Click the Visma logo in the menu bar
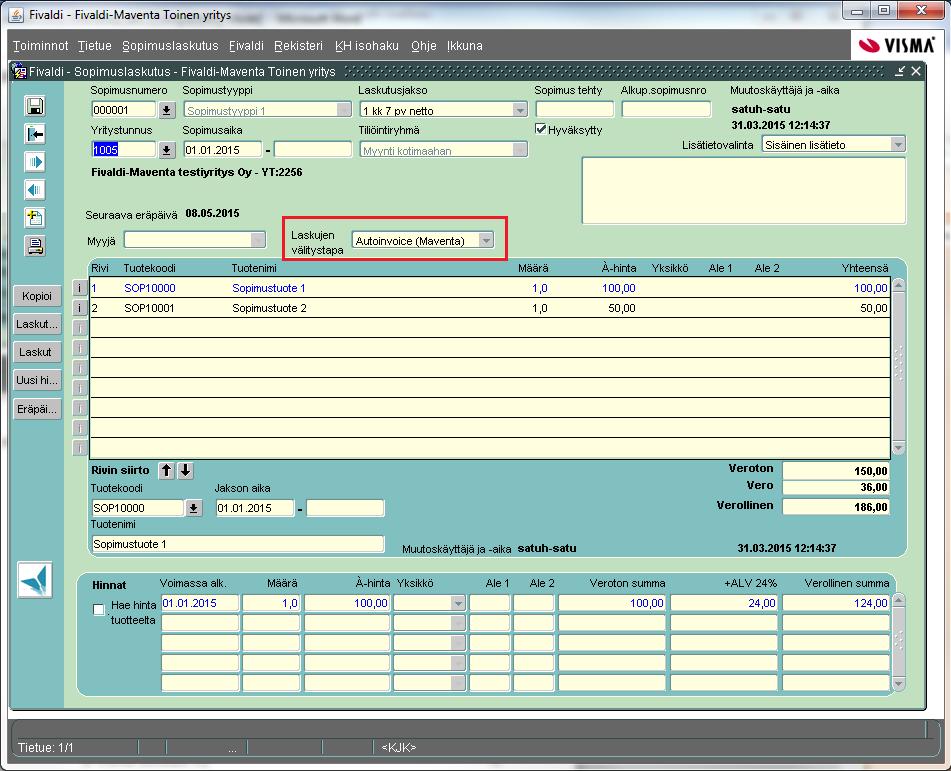The image size is (951, 771). [x=896, y=45]
